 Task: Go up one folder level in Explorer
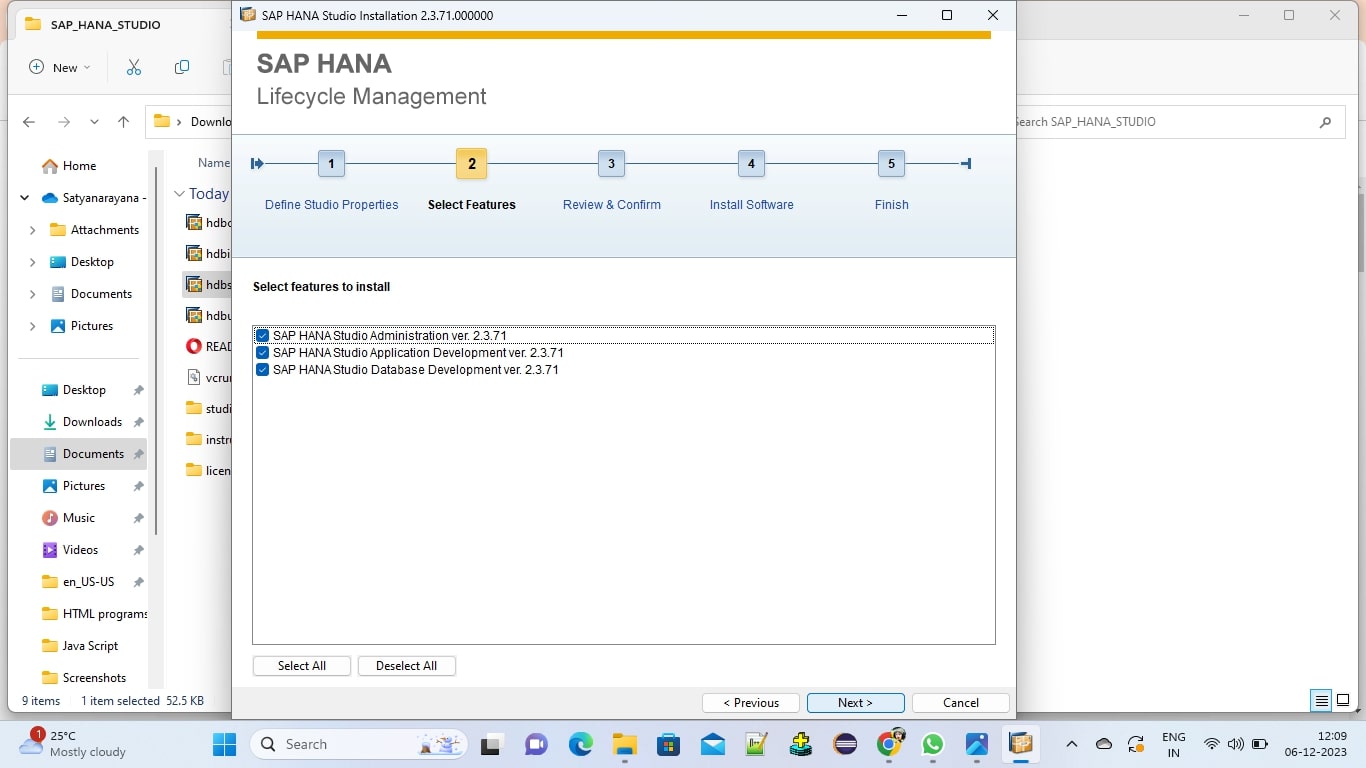coord(123,122)
